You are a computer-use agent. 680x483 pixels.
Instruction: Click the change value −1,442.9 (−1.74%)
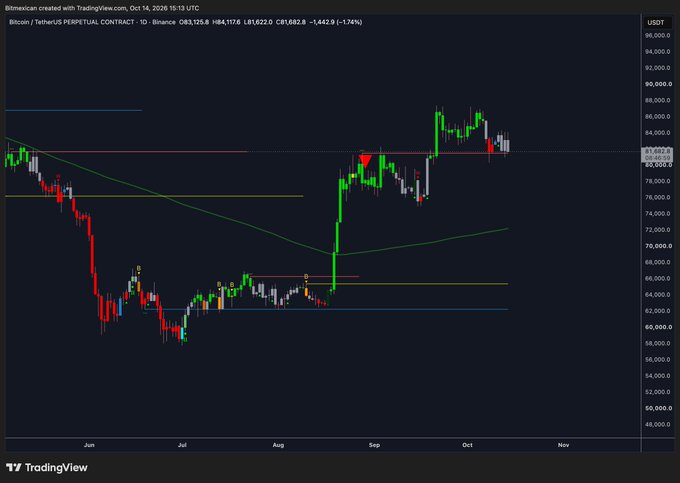pos(335,22)
